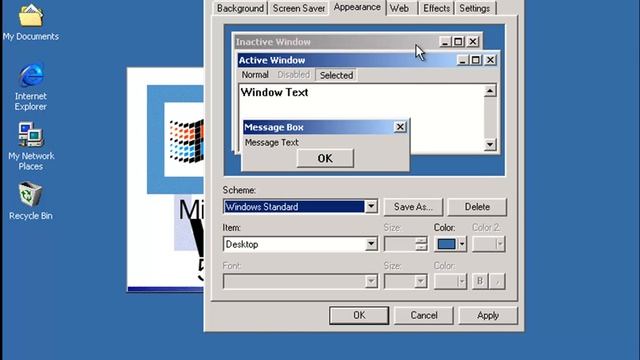Click Normal menu item in preview
640x360 pixels.
coord(255,75)
